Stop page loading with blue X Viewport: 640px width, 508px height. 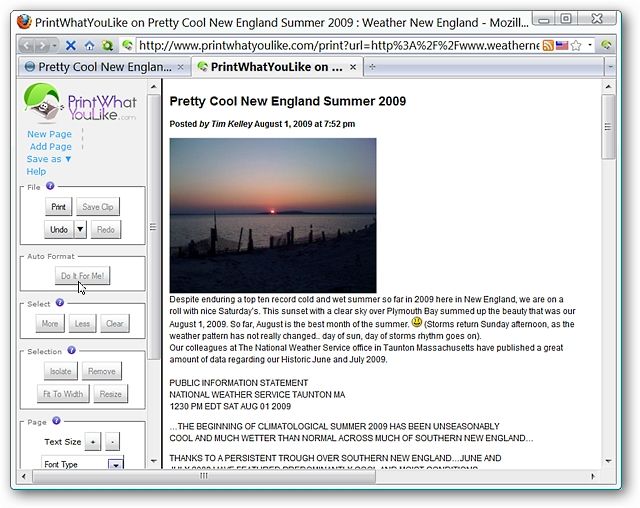point(71,45)
